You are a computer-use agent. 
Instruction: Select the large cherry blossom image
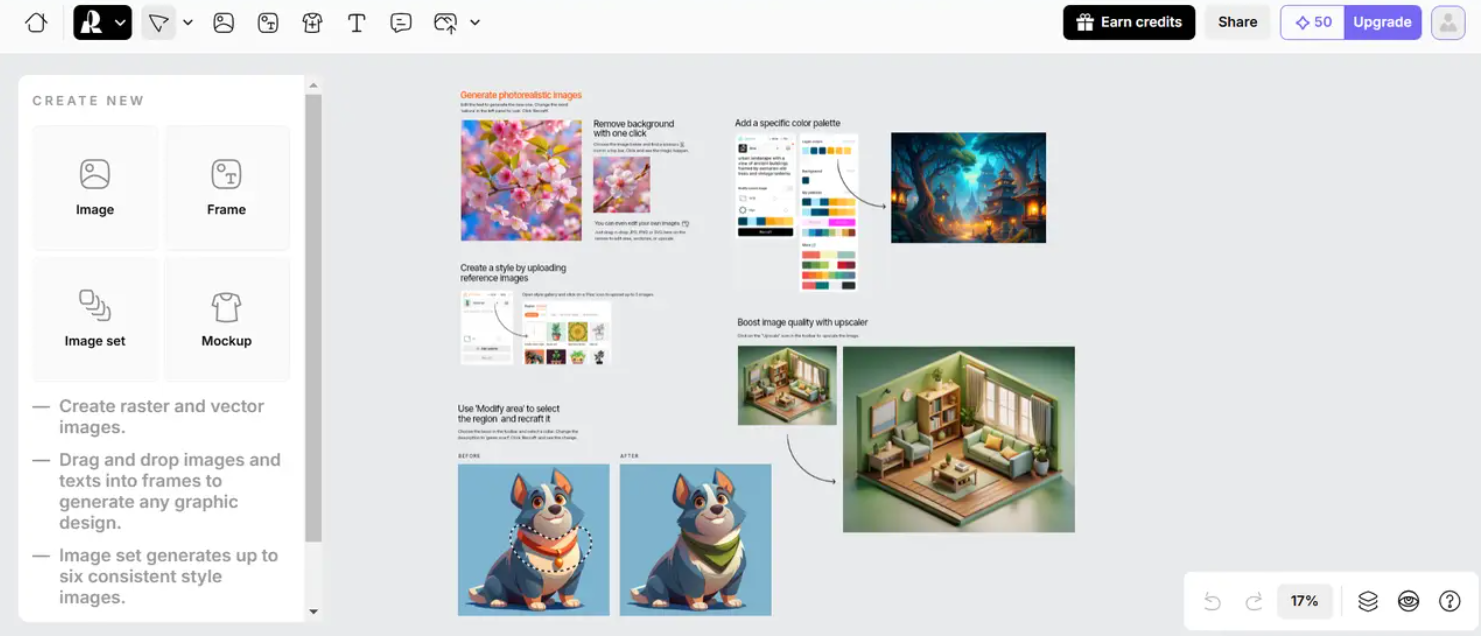coord(521,180)
